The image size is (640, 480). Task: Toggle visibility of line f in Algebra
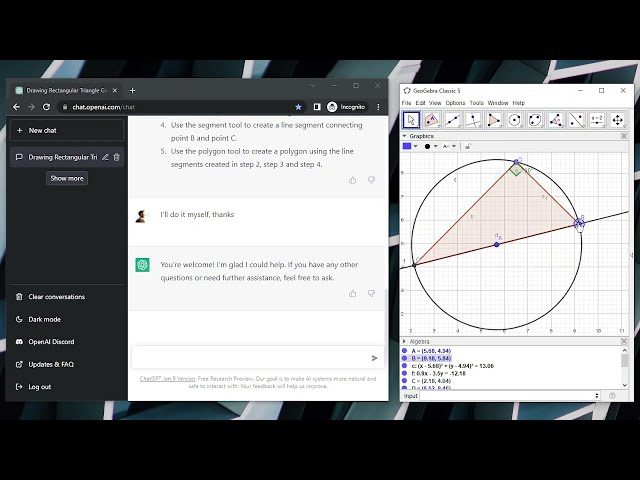[404, 373]
